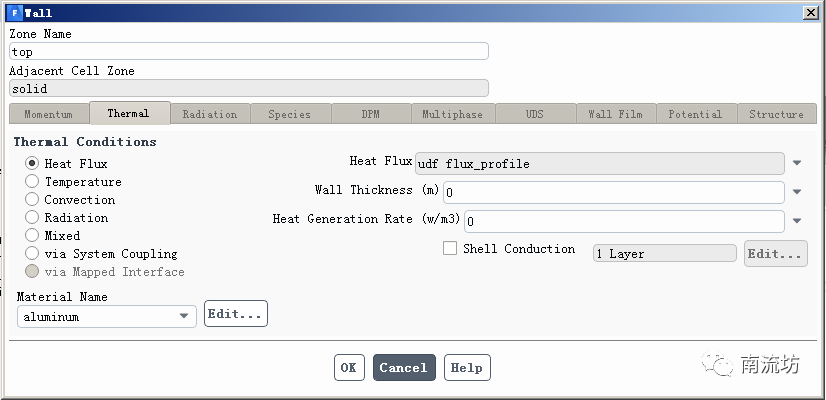Select the Temperature radio button

(33, 182)
